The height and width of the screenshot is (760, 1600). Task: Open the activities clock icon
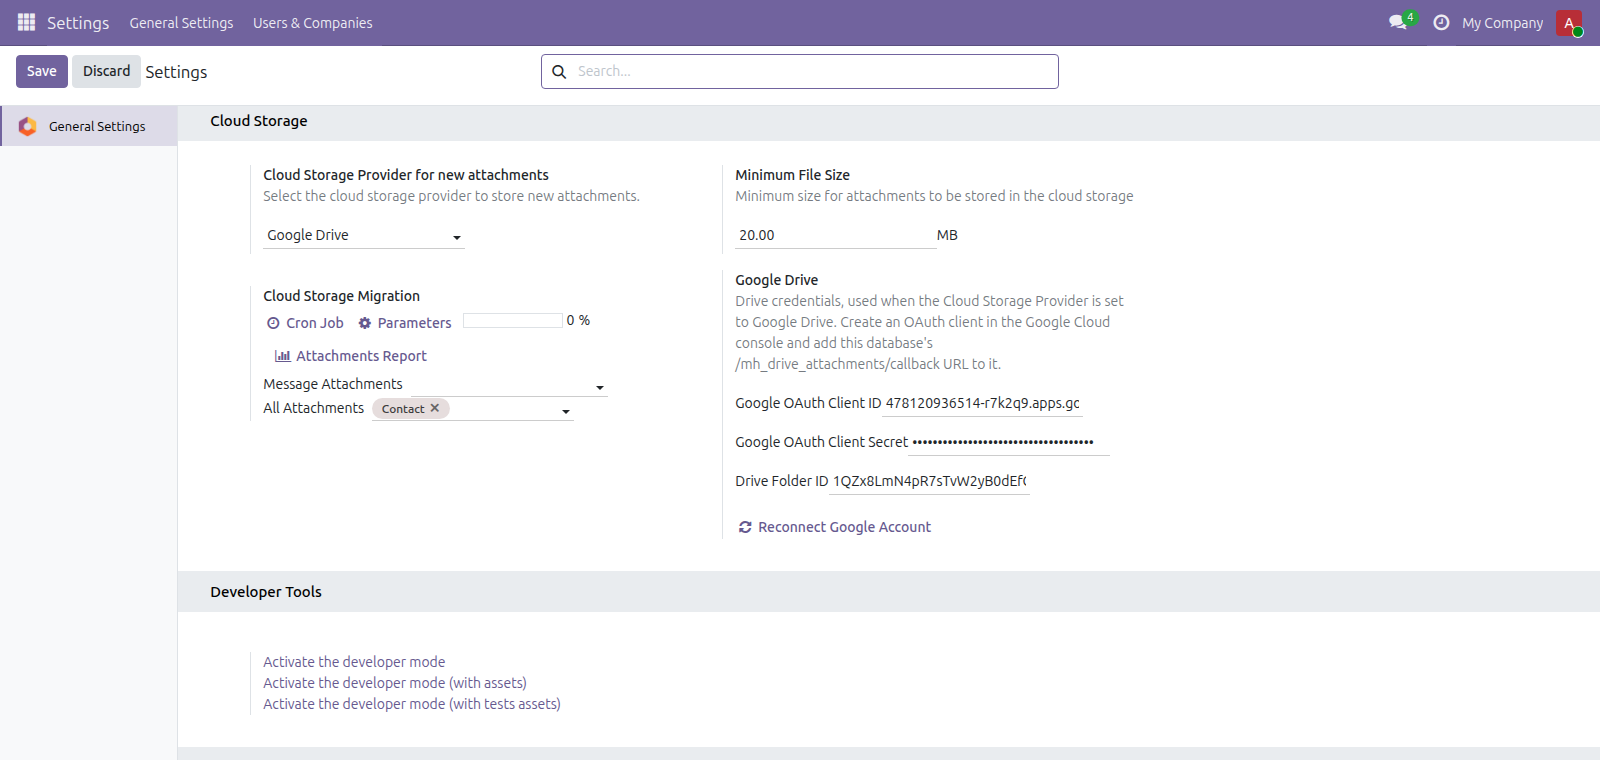pos(1441,22)
